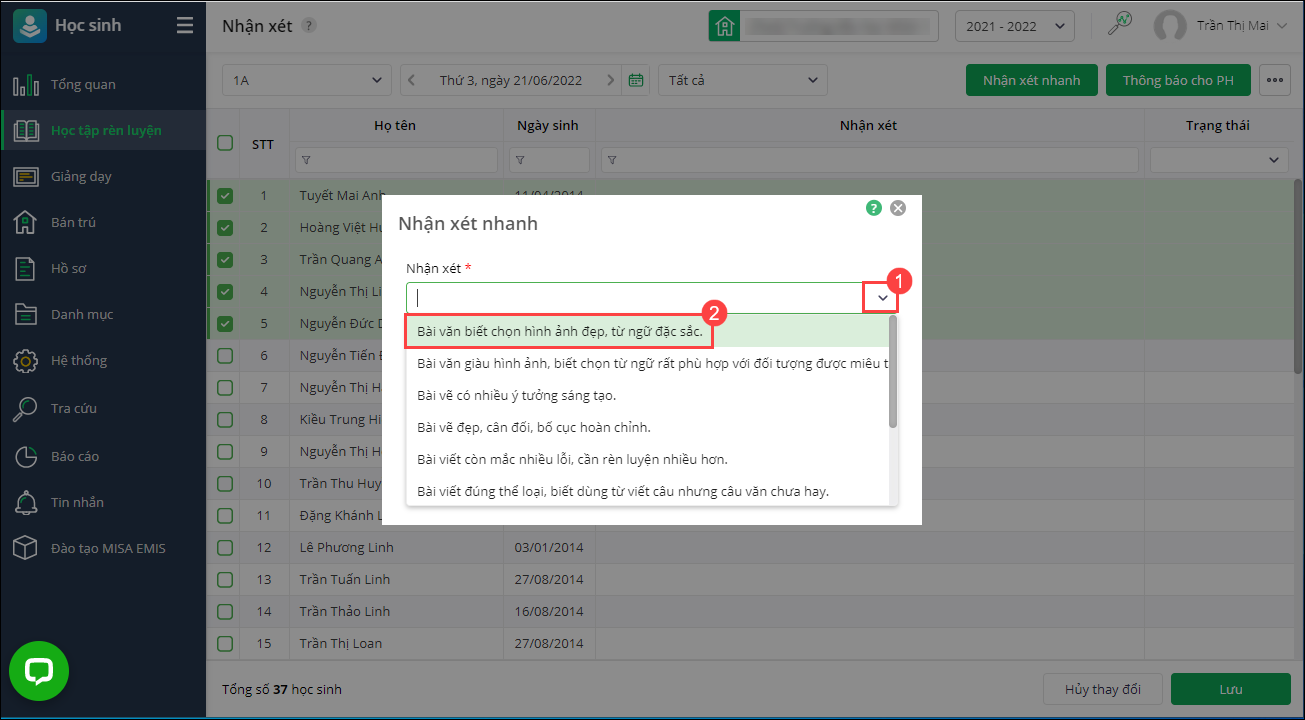Select 'Bài vẽ có nhiều ý tưởng sáng tạo' option
1305x720 pixels.
tap(516, 396)
